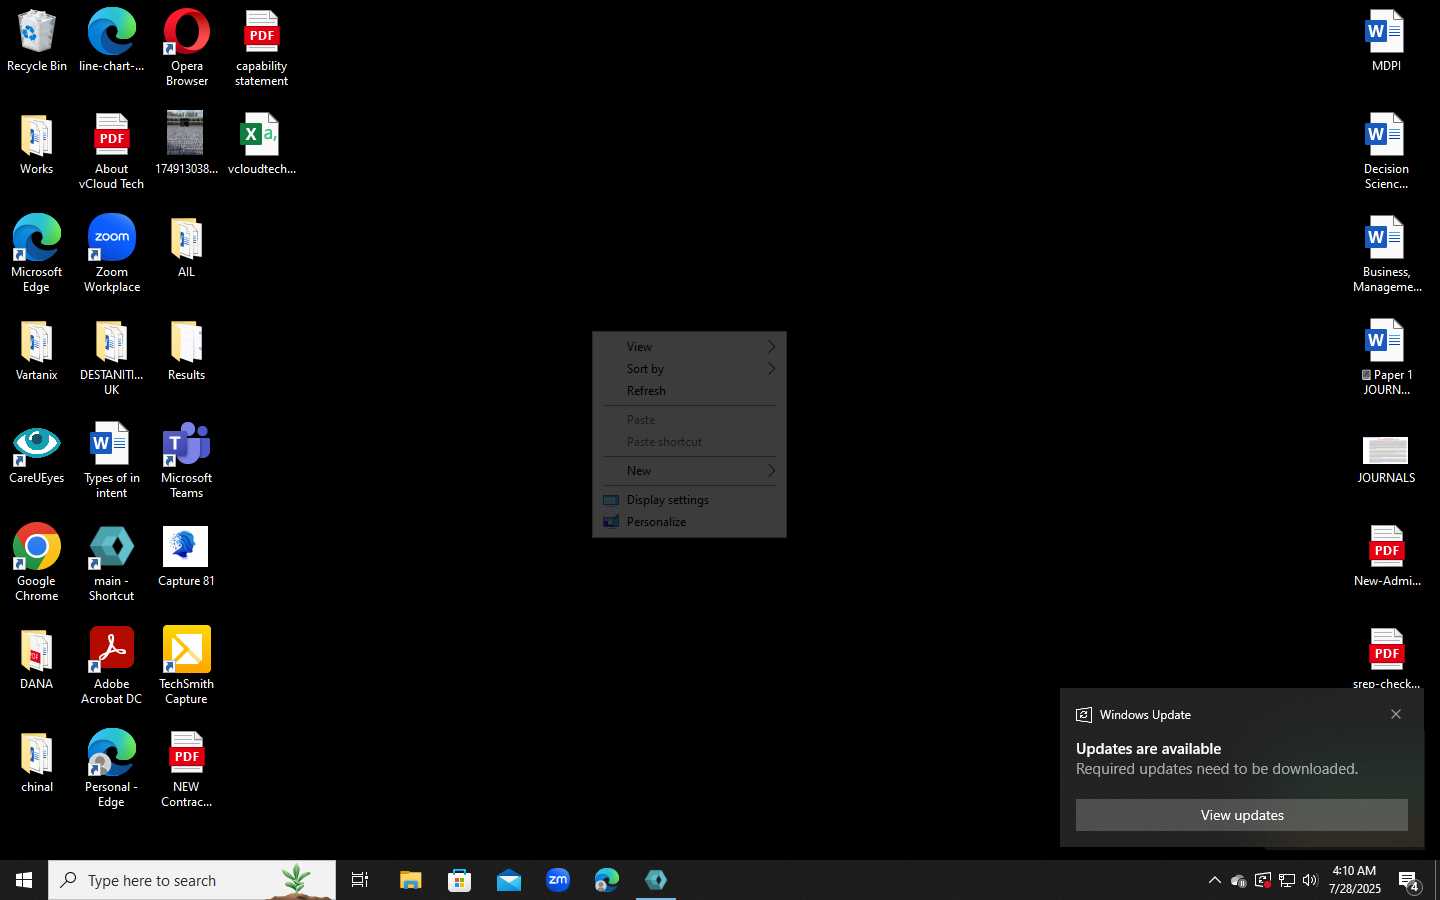
Task: Open the volume control in tray
Action: (x=1310, y=880)
